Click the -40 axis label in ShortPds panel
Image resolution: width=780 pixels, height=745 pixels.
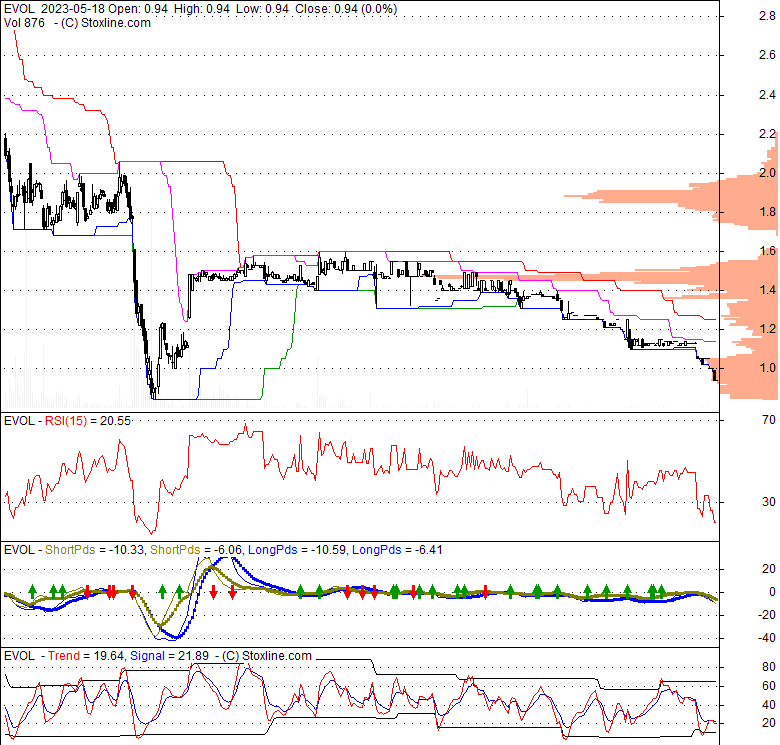(x=767, y=638)
